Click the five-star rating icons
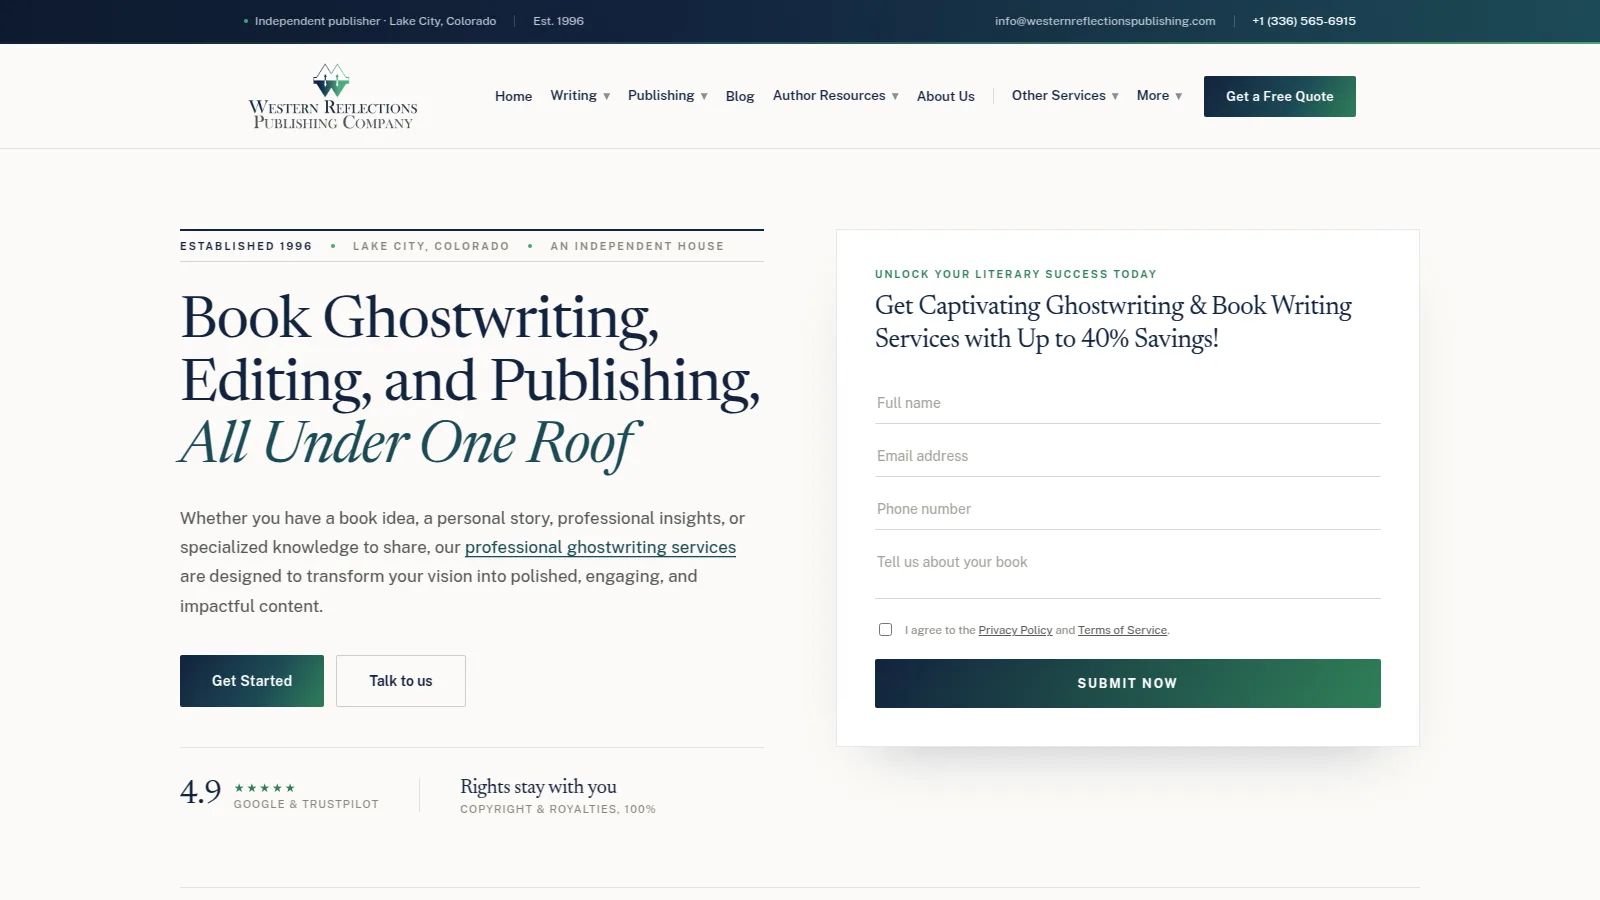Viewport: 1600px width, 900px height. [x=264, y=788]
